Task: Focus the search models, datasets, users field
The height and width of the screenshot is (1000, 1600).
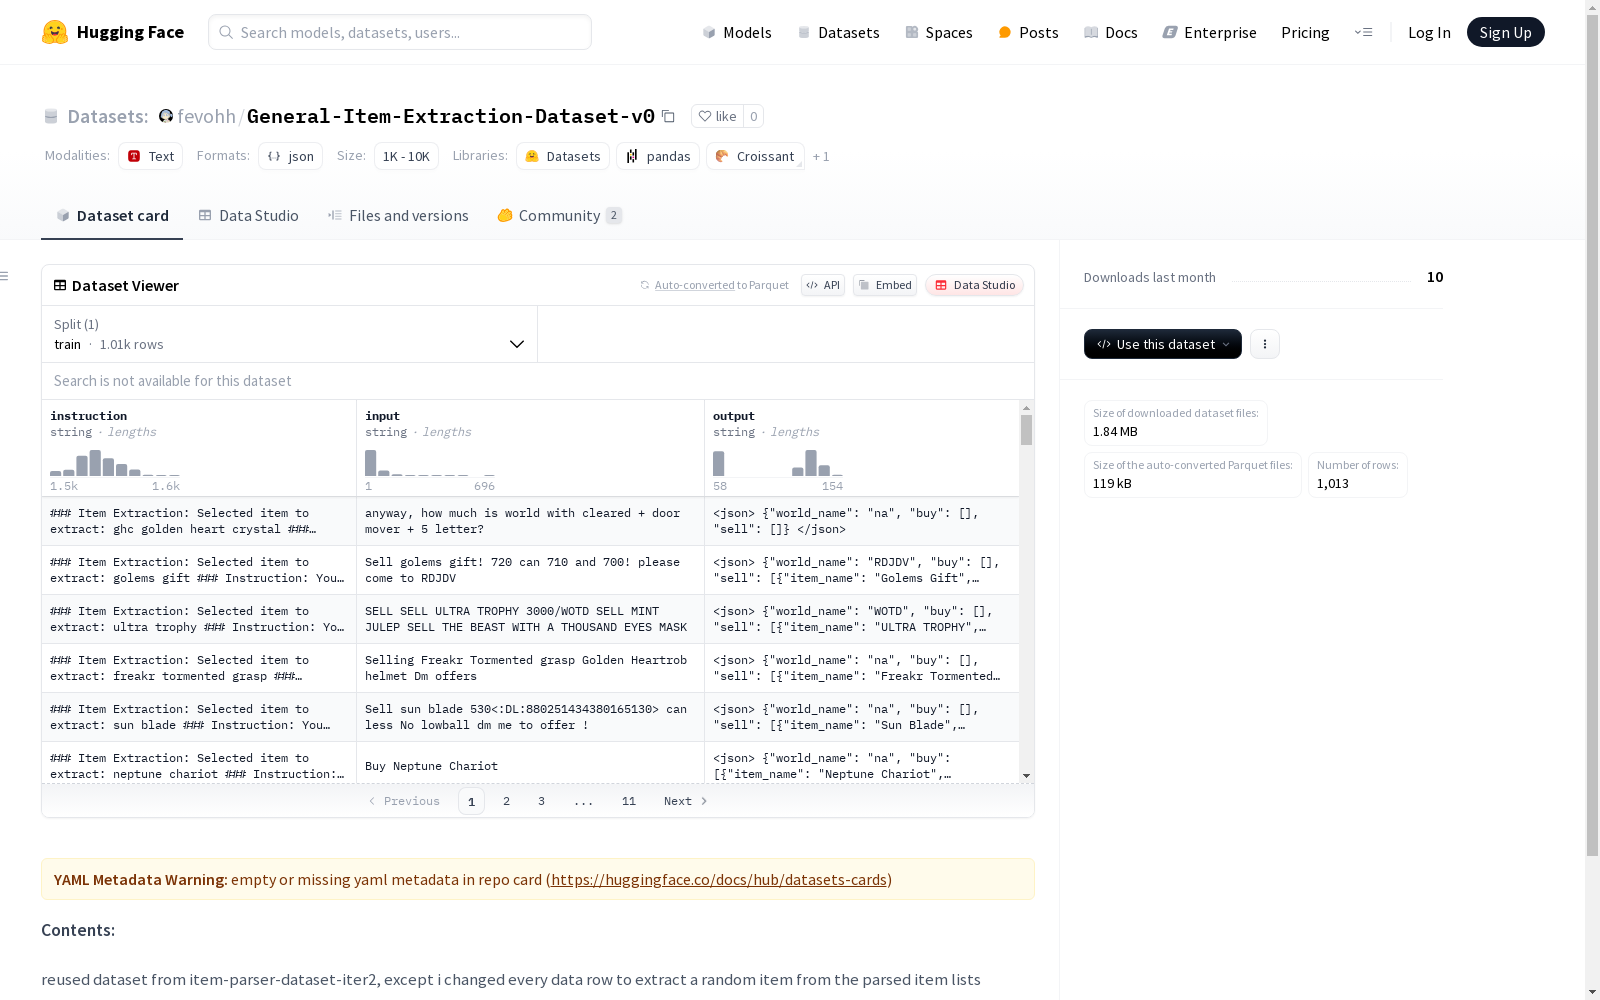Action: (400, 32)
